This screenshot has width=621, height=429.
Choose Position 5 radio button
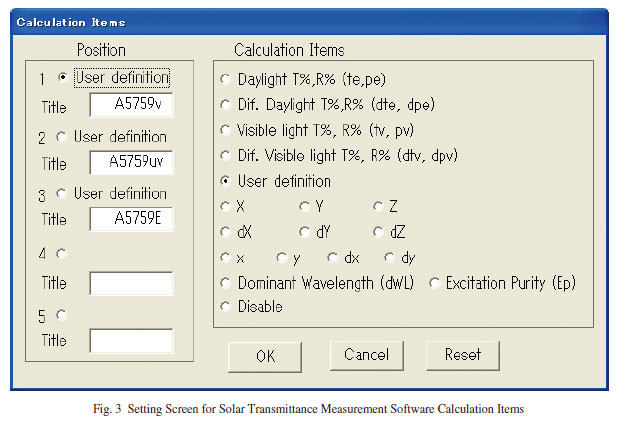[61, 315]
